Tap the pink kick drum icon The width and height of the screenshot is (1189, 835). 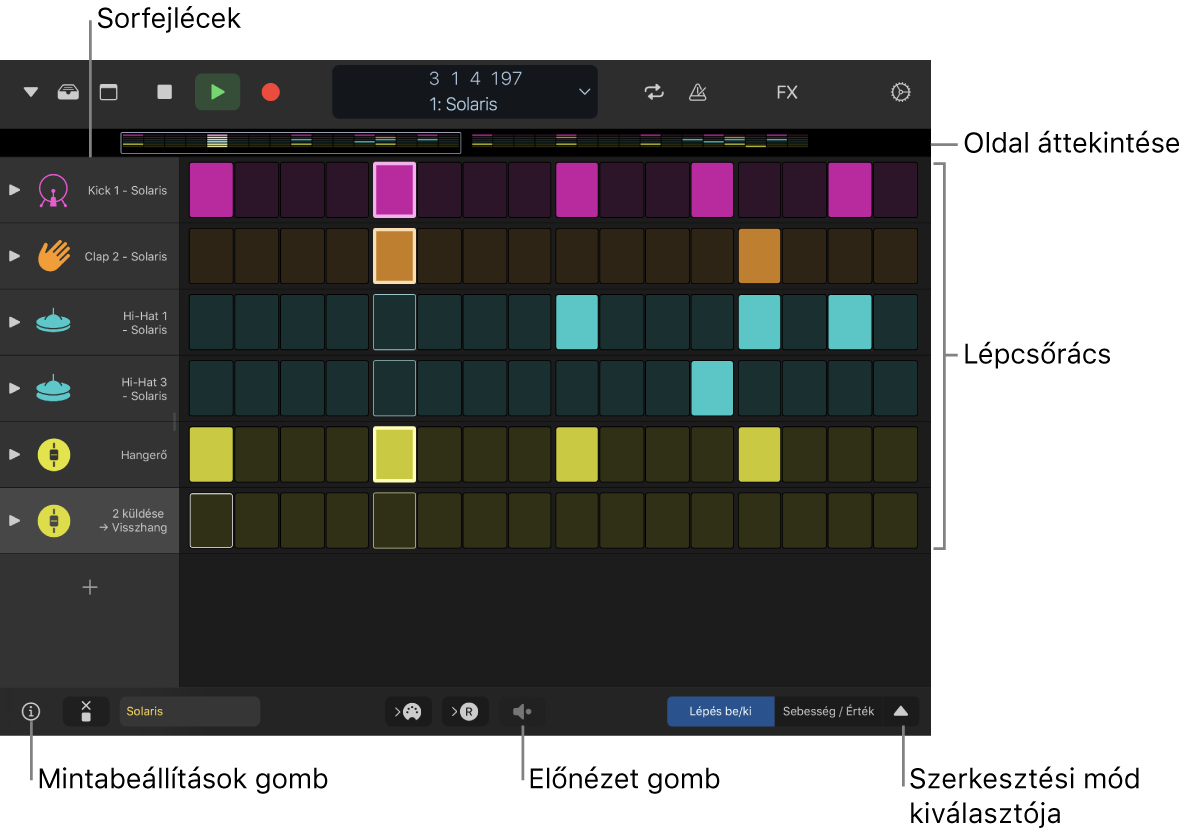tap(53, 190)
